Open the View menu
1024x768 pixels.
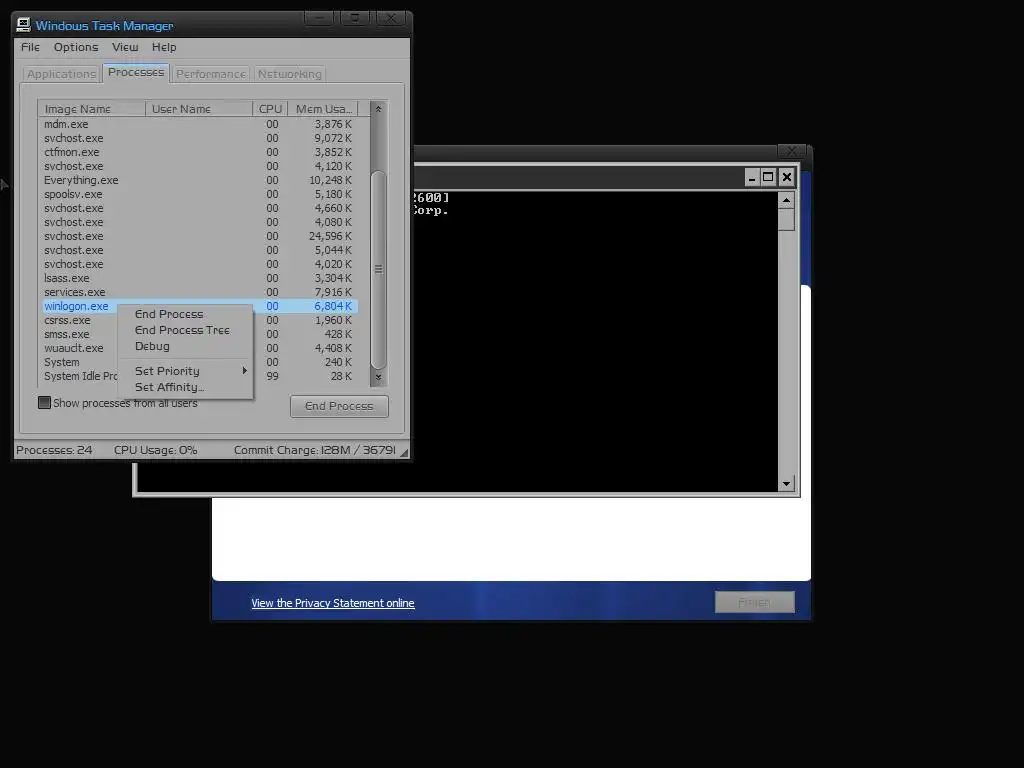125,47
